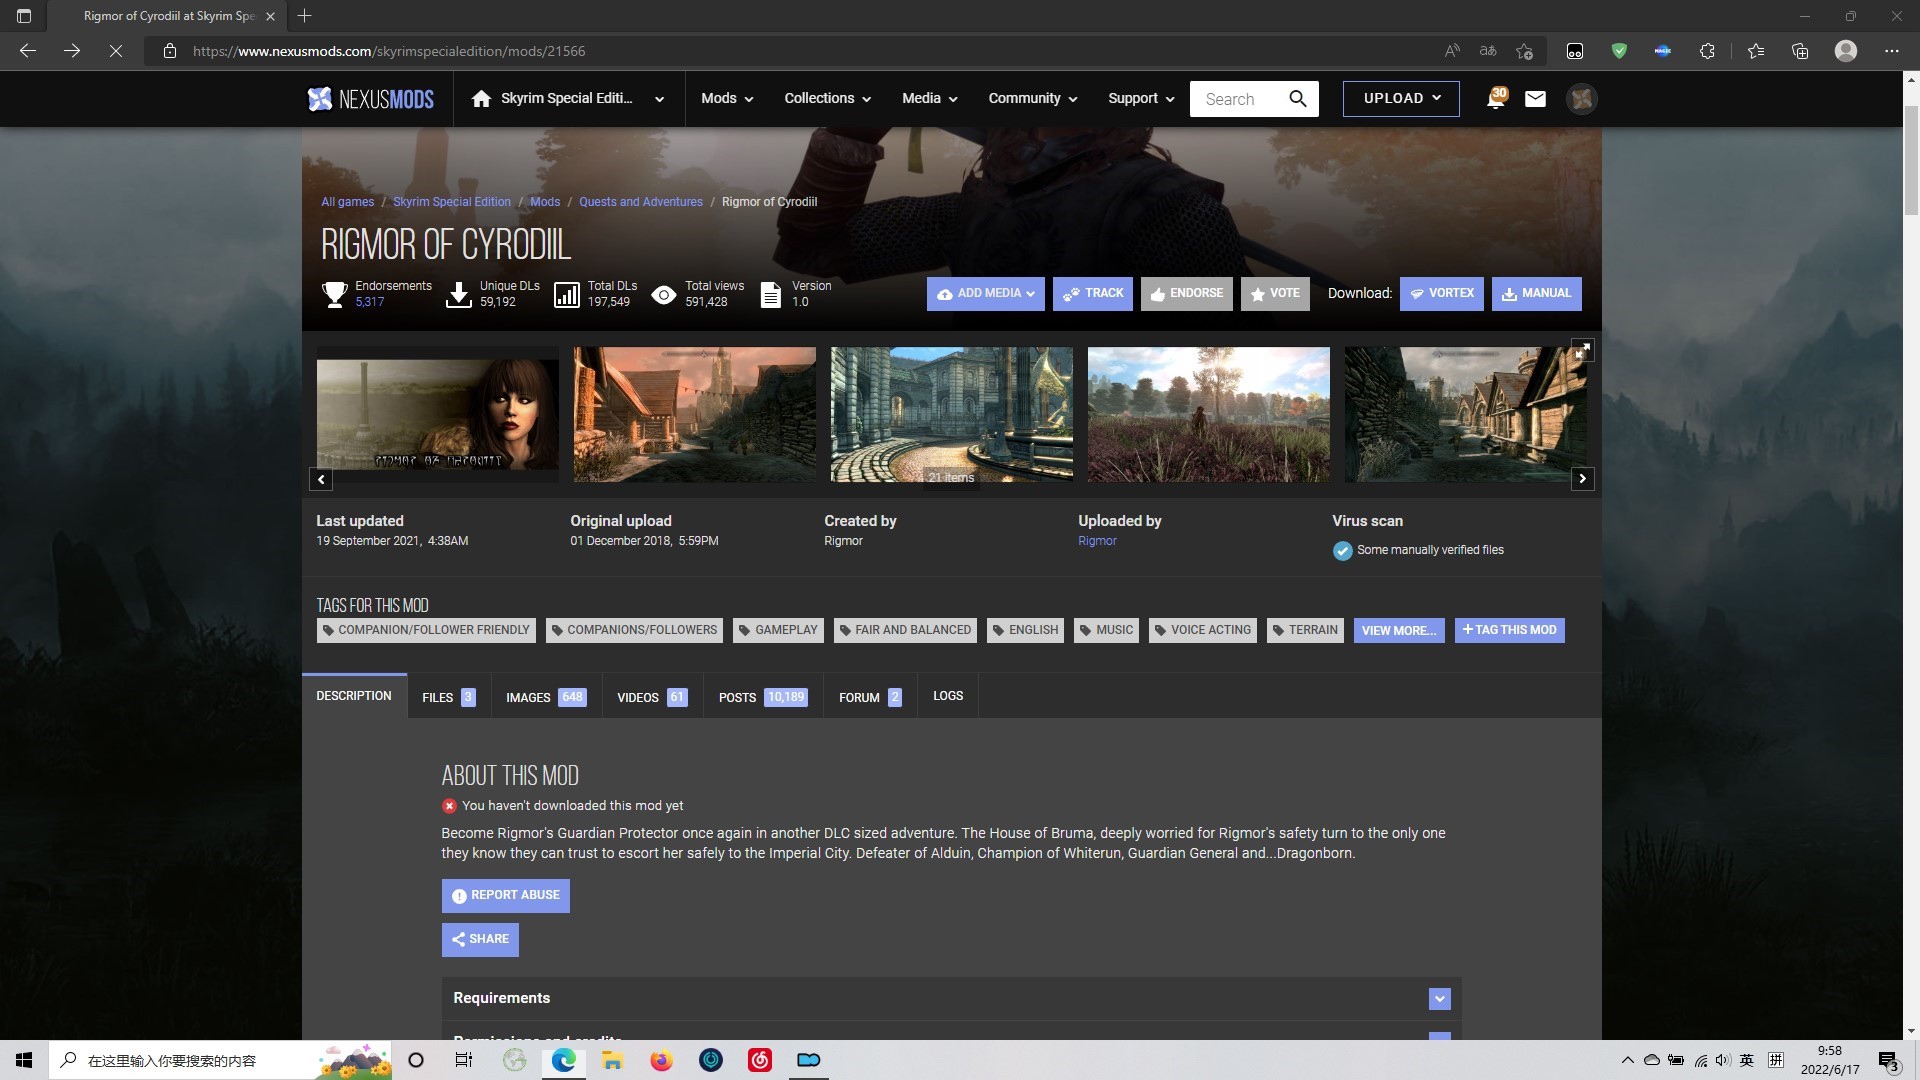This screenshot has width=1920, height=1080.
Task: Open the browser read aloud icon
Action: (1452, 51)
